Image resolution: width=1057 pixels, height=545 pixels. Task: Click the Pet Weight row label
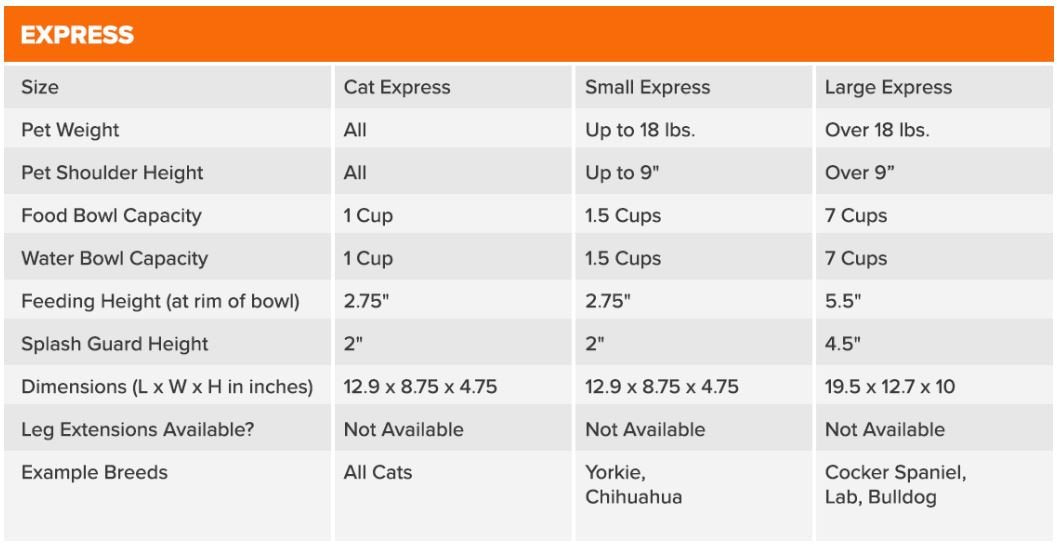70,130
